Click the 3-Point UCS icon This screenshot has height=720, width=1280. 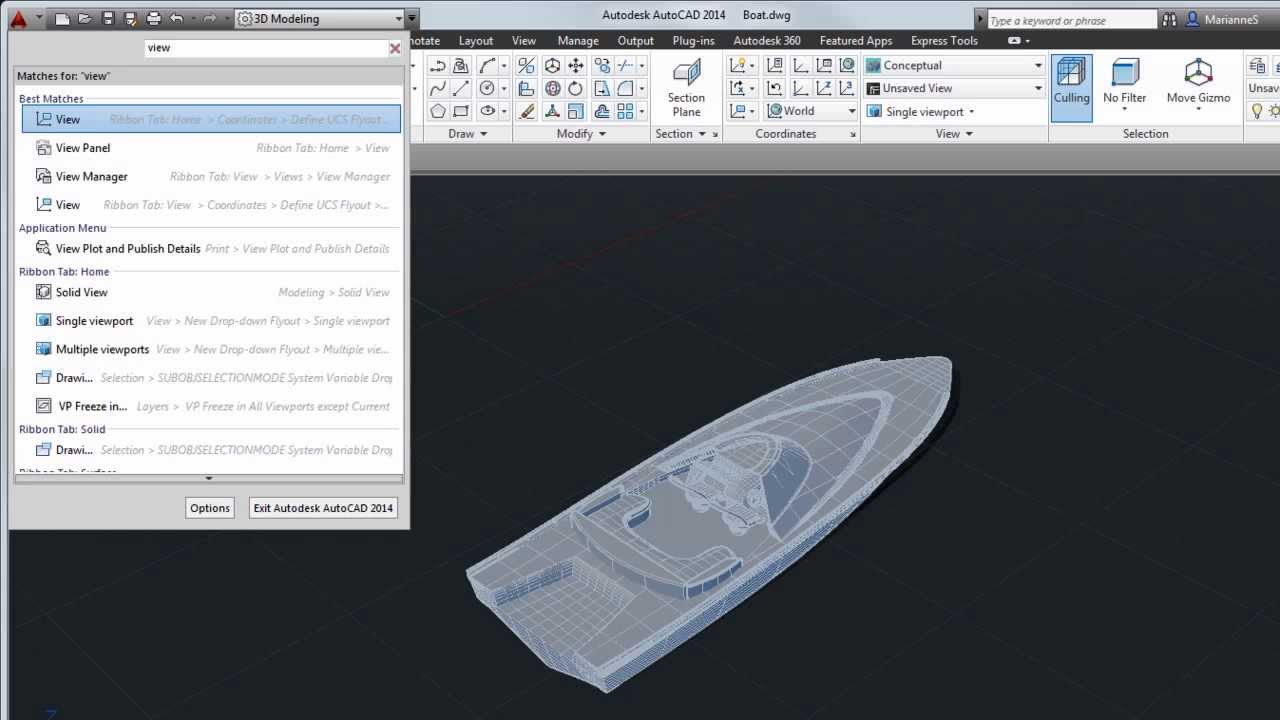[847, 88]
